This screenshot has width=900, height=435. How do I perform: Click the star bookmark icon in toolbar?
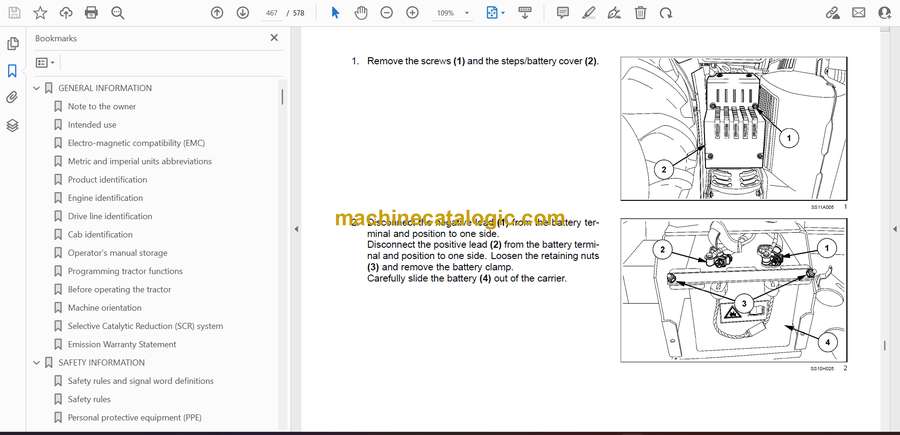click(x=40, y=13)
